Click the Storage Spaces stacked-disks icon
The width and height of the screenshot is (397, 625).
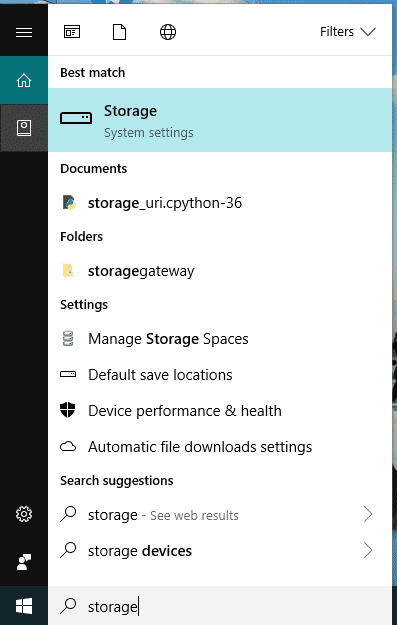[68, 339]
